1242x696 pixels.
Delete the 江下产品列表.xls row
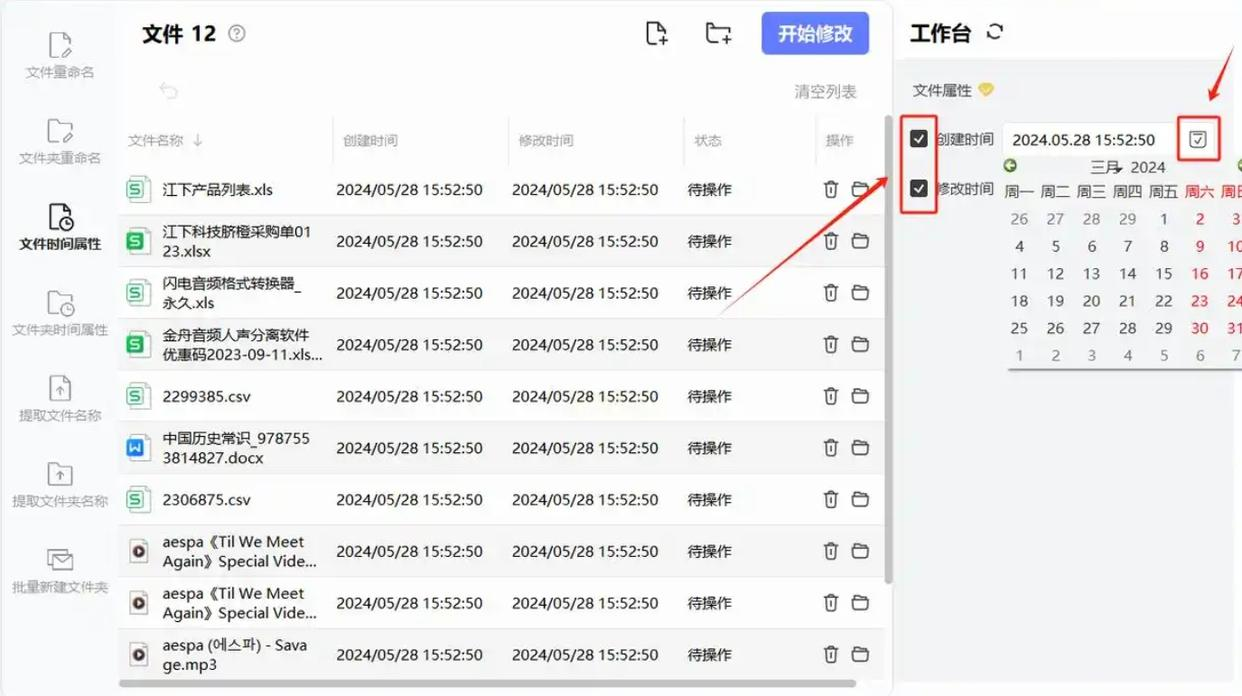coord(830,189)
